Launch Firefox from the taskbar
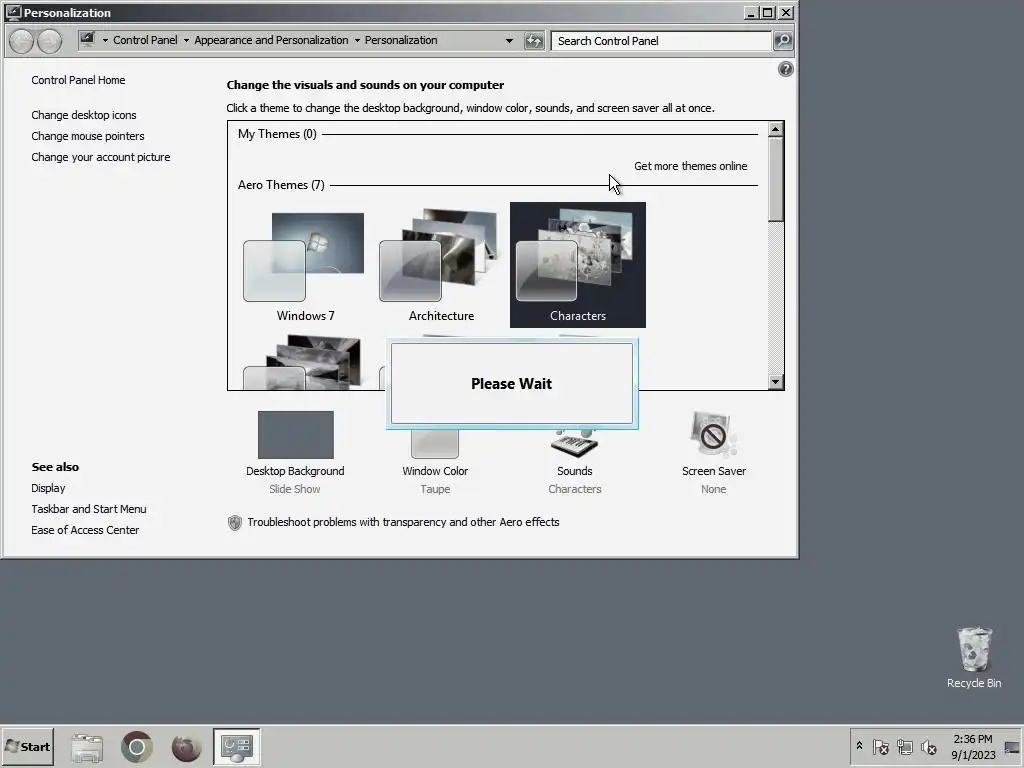 [x=186, y=747]
